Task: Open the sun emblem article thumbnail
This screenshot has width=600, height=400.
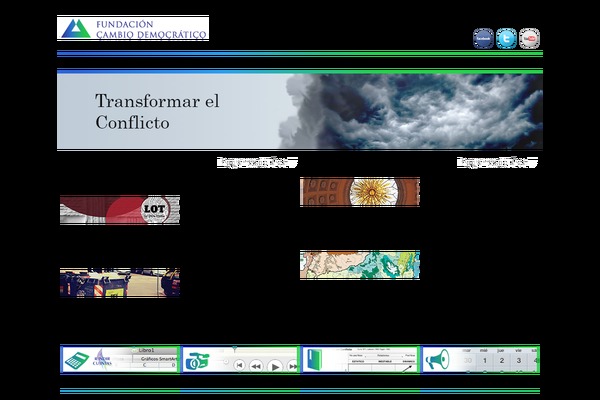Action: click(359, 192)
